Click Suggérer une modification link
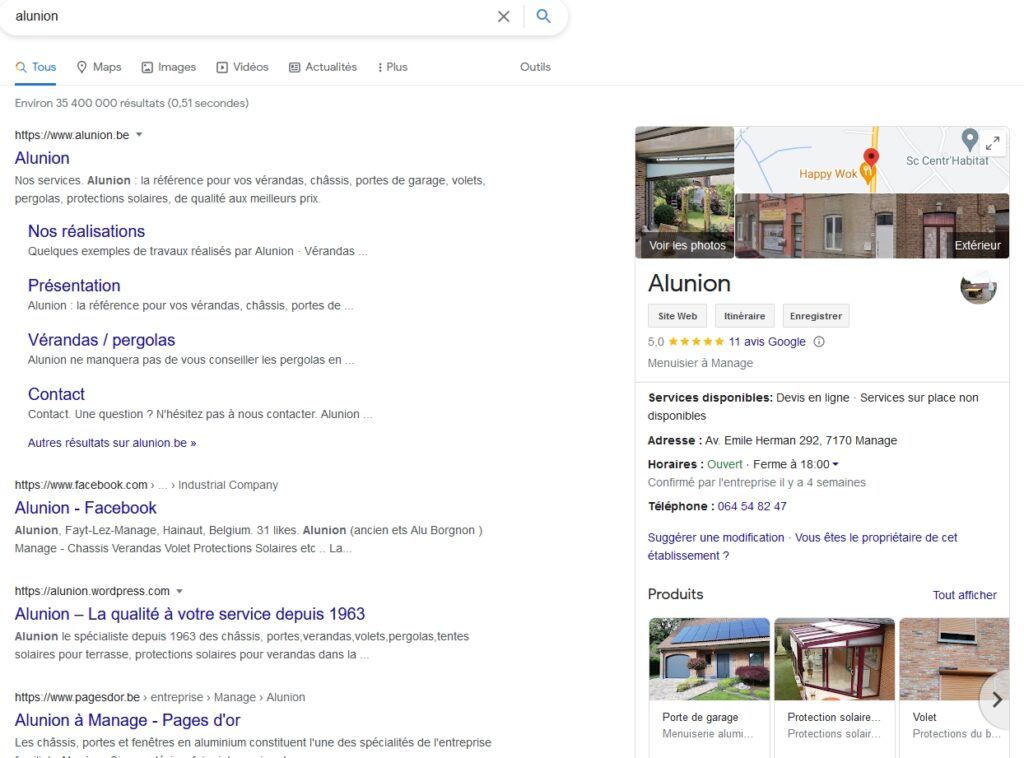Screen dimensions: 1024x758 point(716,537)
